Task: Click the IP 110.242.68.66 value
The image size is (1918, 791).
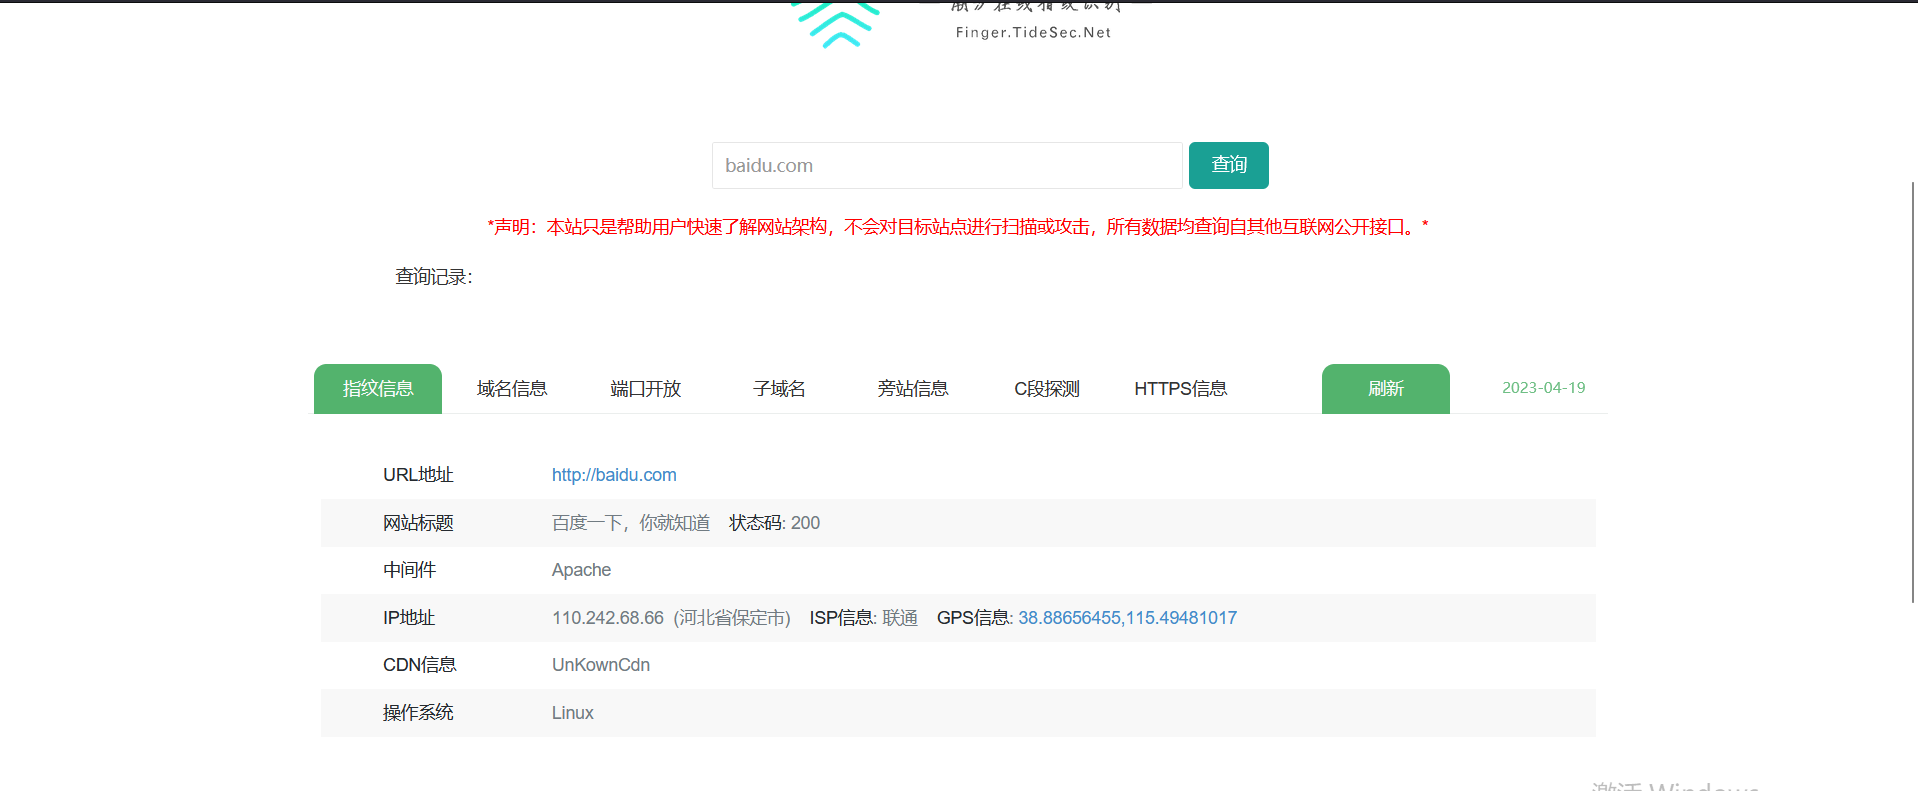Action: tap(608, 618)
